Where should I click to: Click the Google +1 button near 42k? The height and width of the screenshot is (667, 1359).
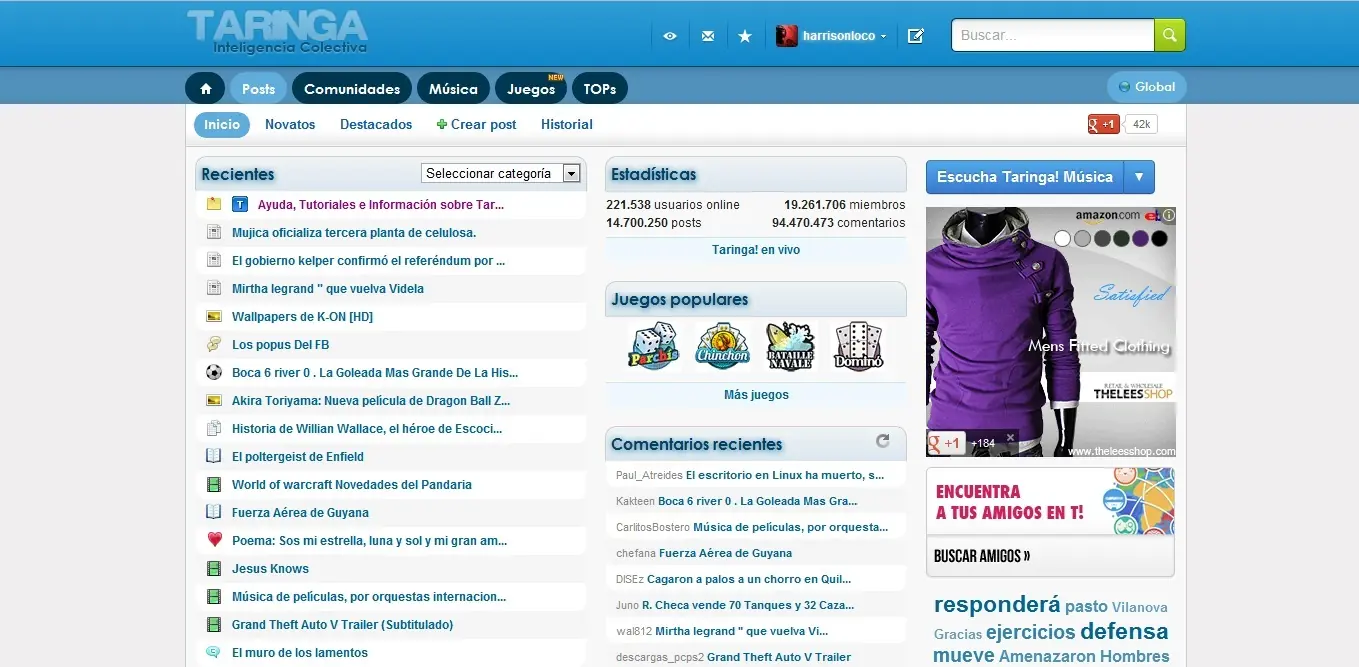click(1104, 124)
